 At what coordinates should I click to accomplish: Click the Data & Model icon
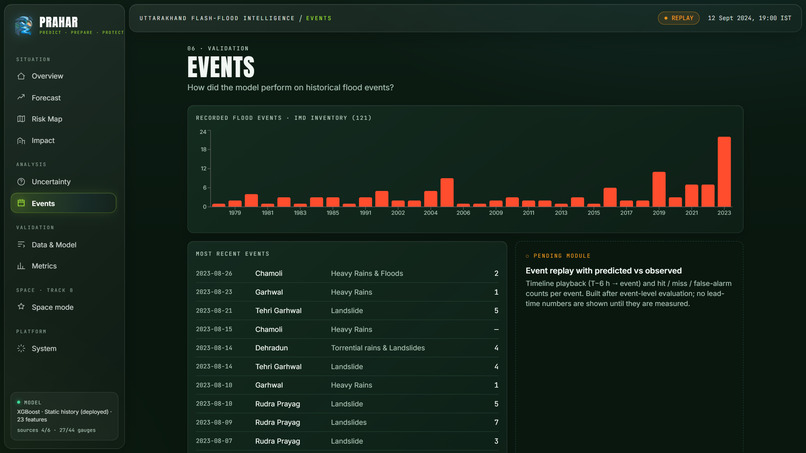pyautogui.click(x=21, y=245)
